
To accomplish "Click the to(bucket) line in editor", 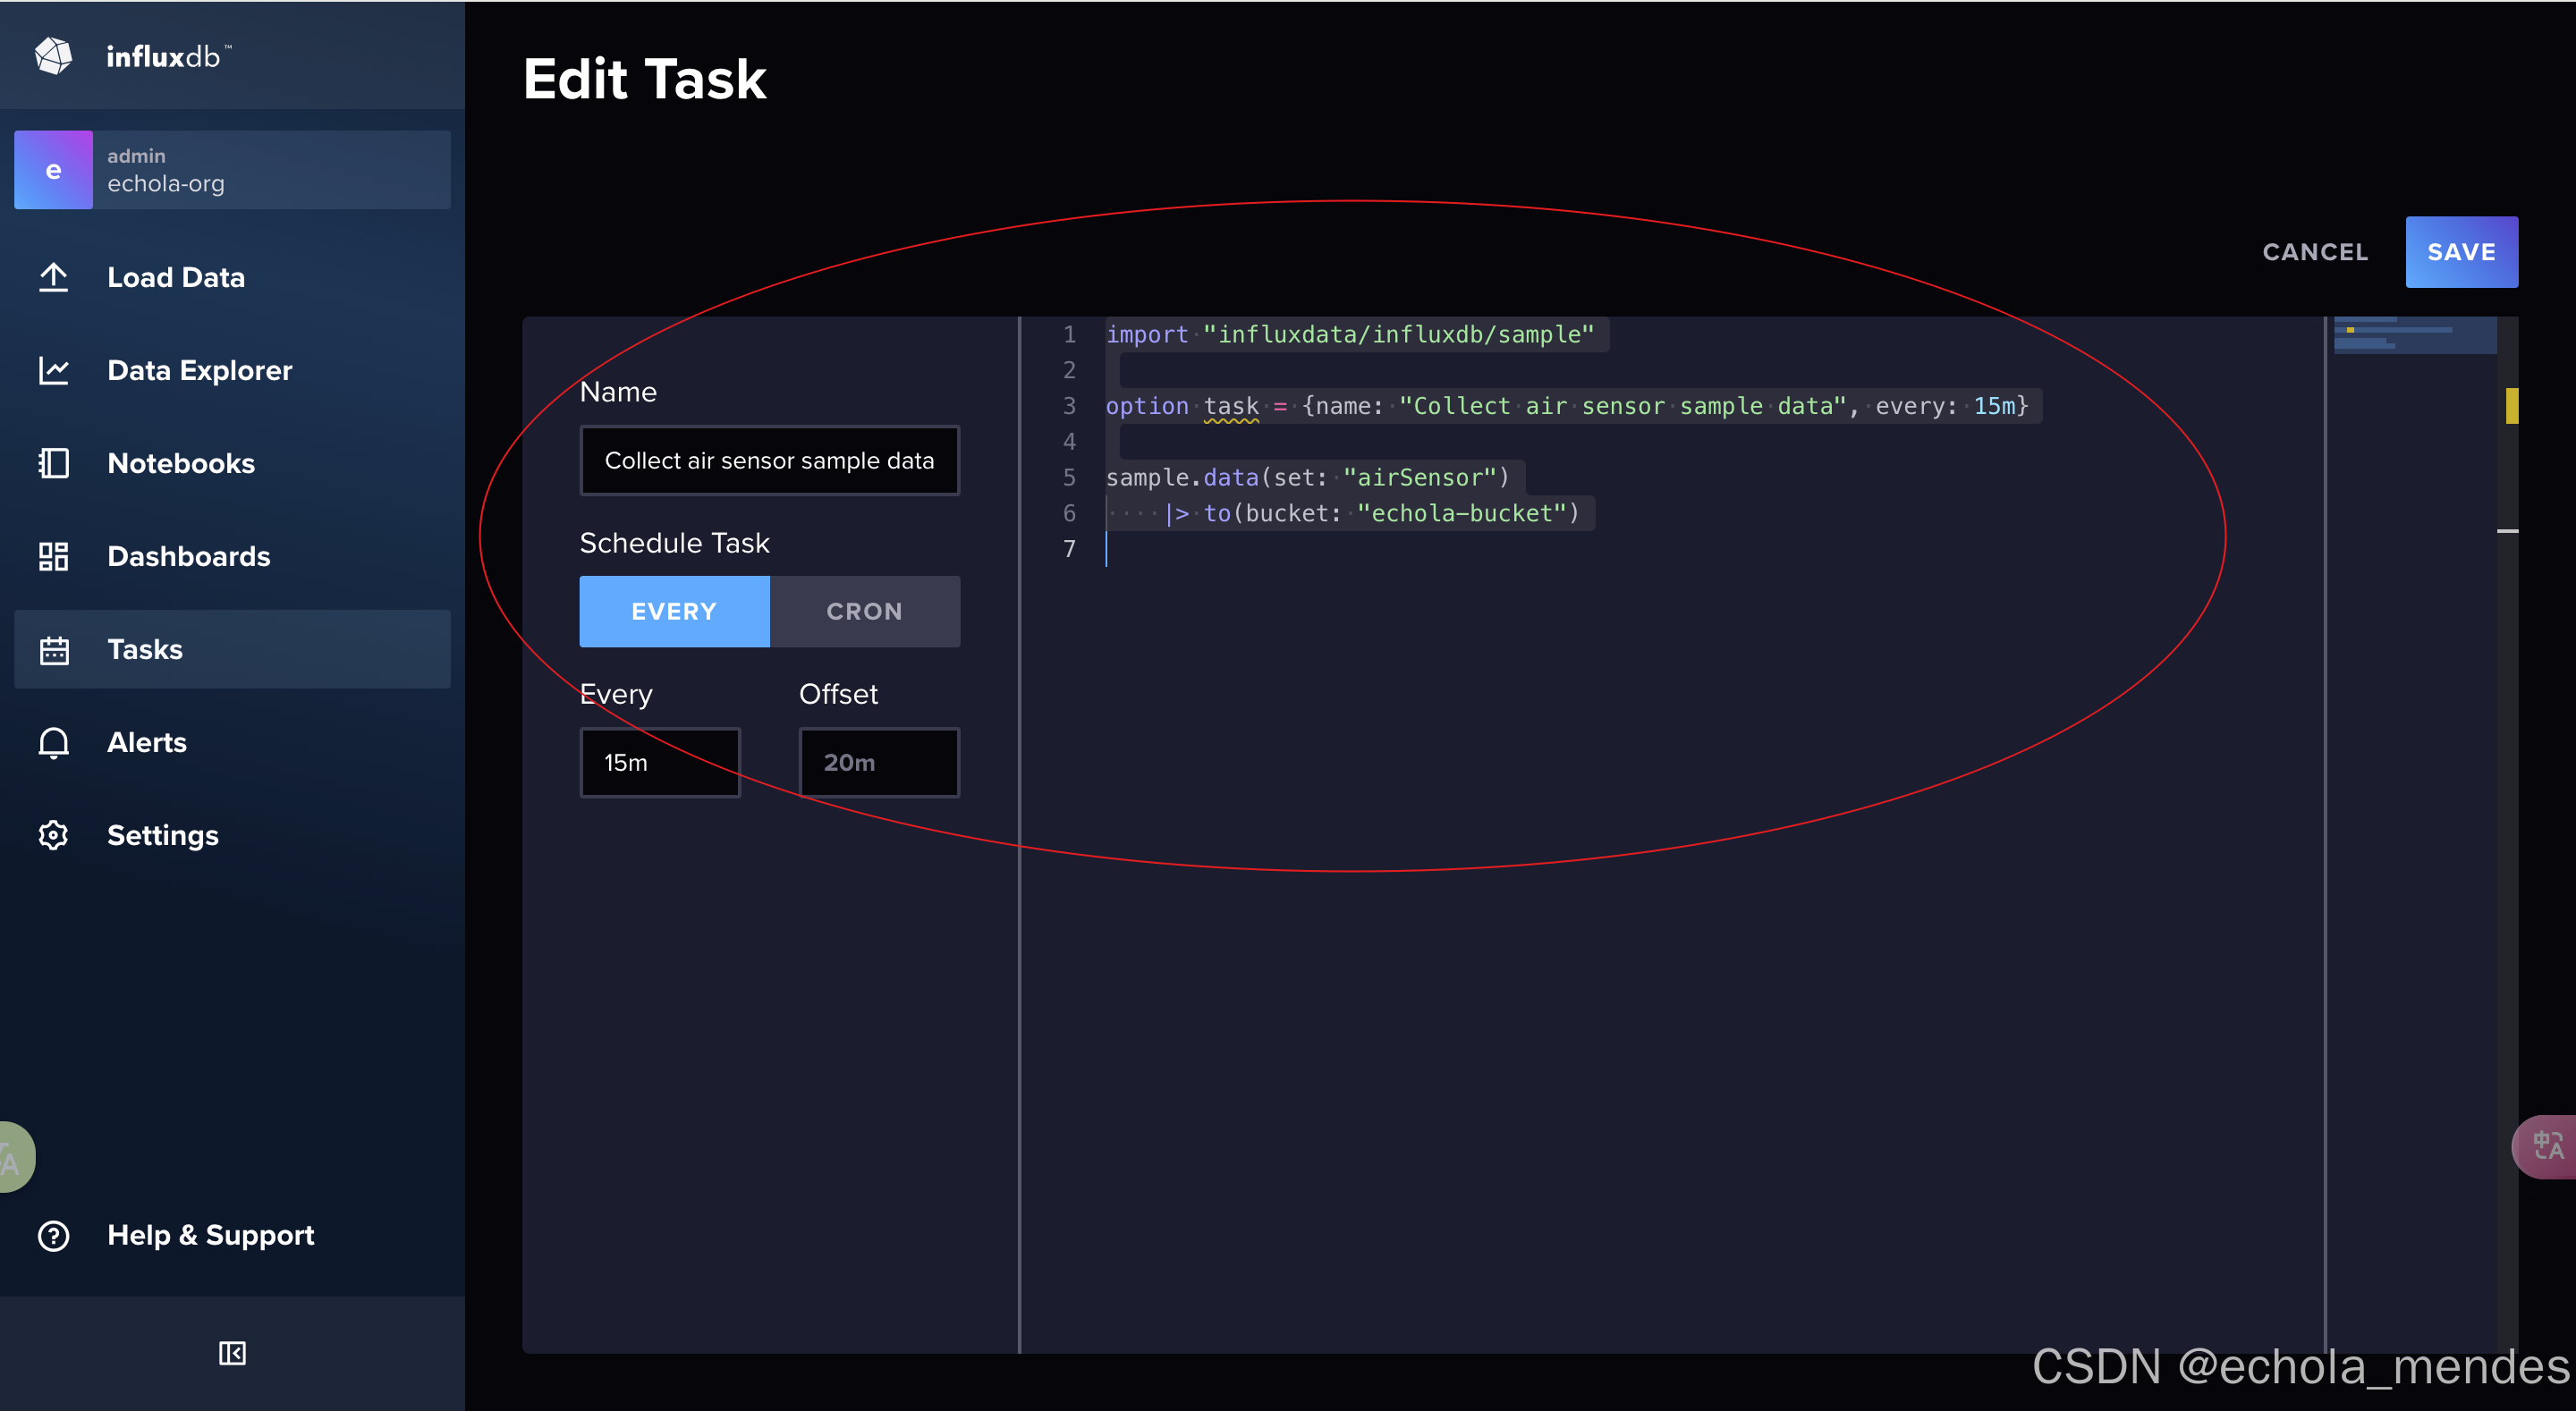I will point(1372,513).
